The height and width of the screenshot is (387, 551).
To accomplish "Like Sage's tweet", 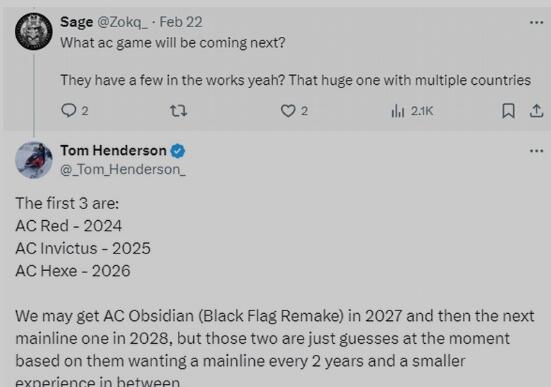I will tap(288, 111).
